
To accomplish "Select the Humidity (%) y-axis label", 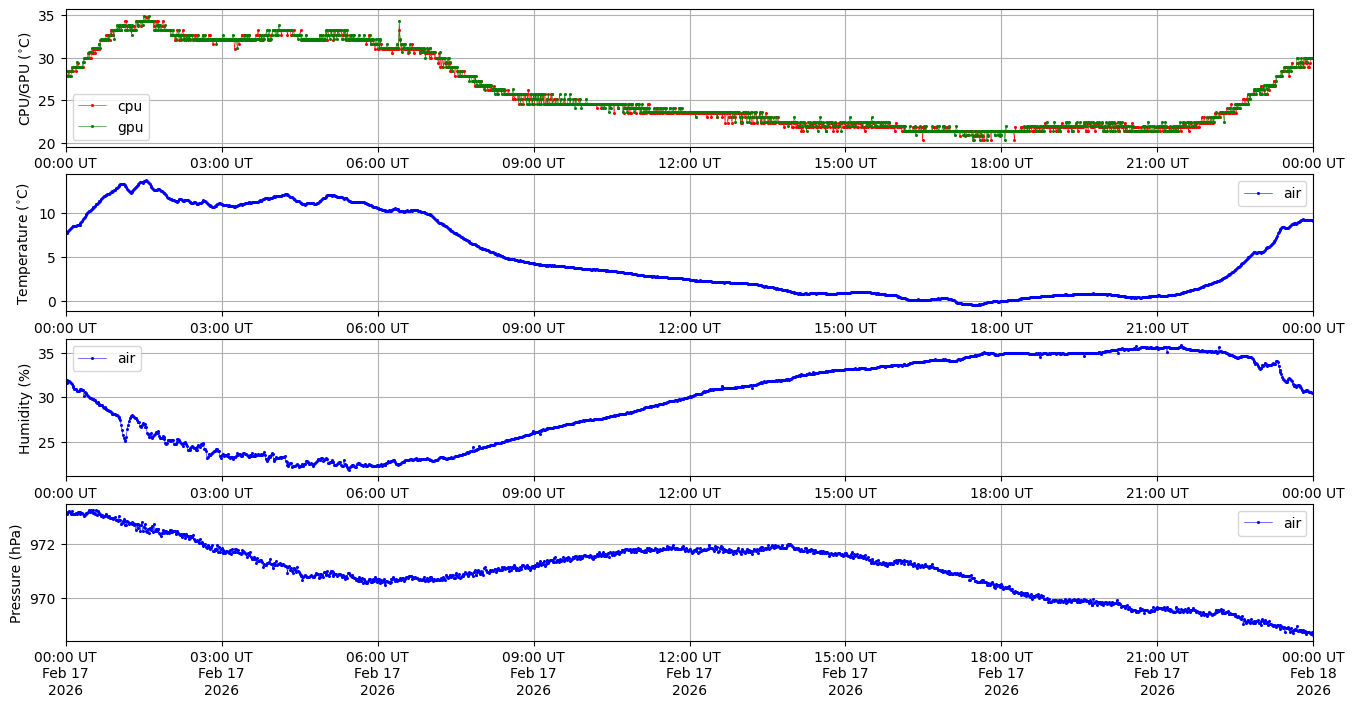I will [25, 408].
